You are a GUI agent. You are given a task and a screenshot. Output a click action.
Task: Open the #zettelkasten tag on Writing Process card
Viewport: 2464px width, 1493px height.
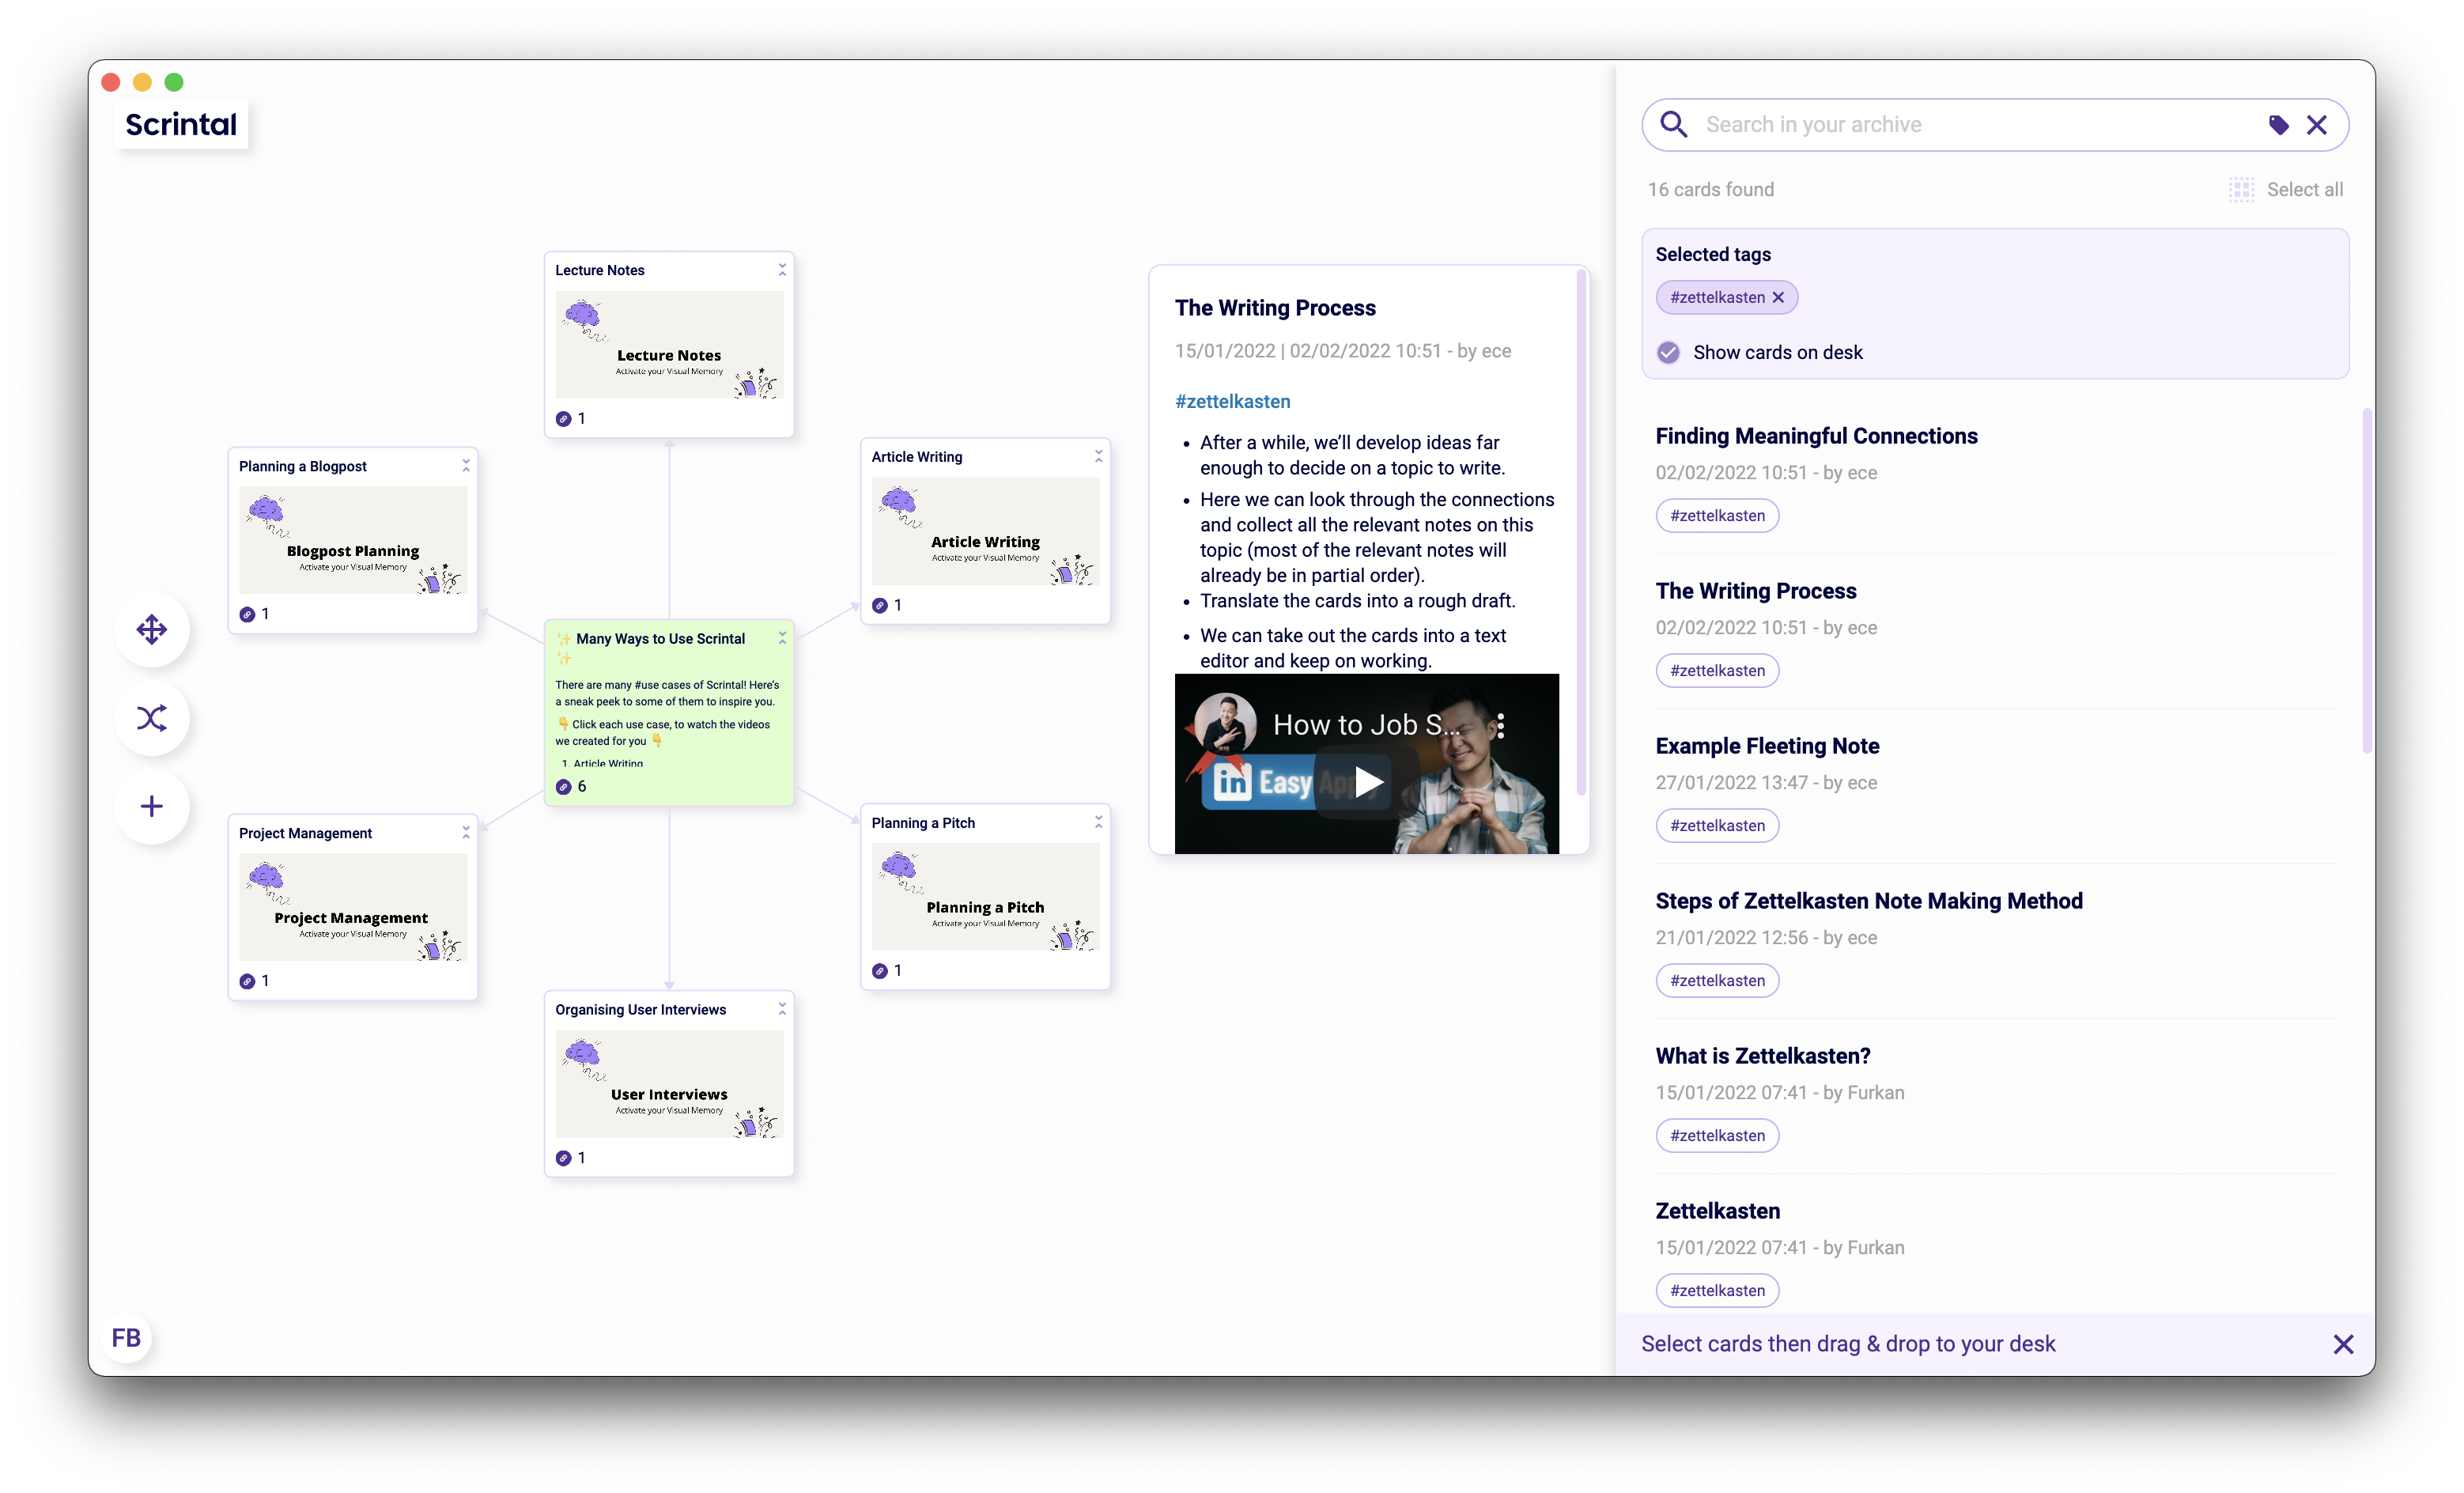[1232, 402]
